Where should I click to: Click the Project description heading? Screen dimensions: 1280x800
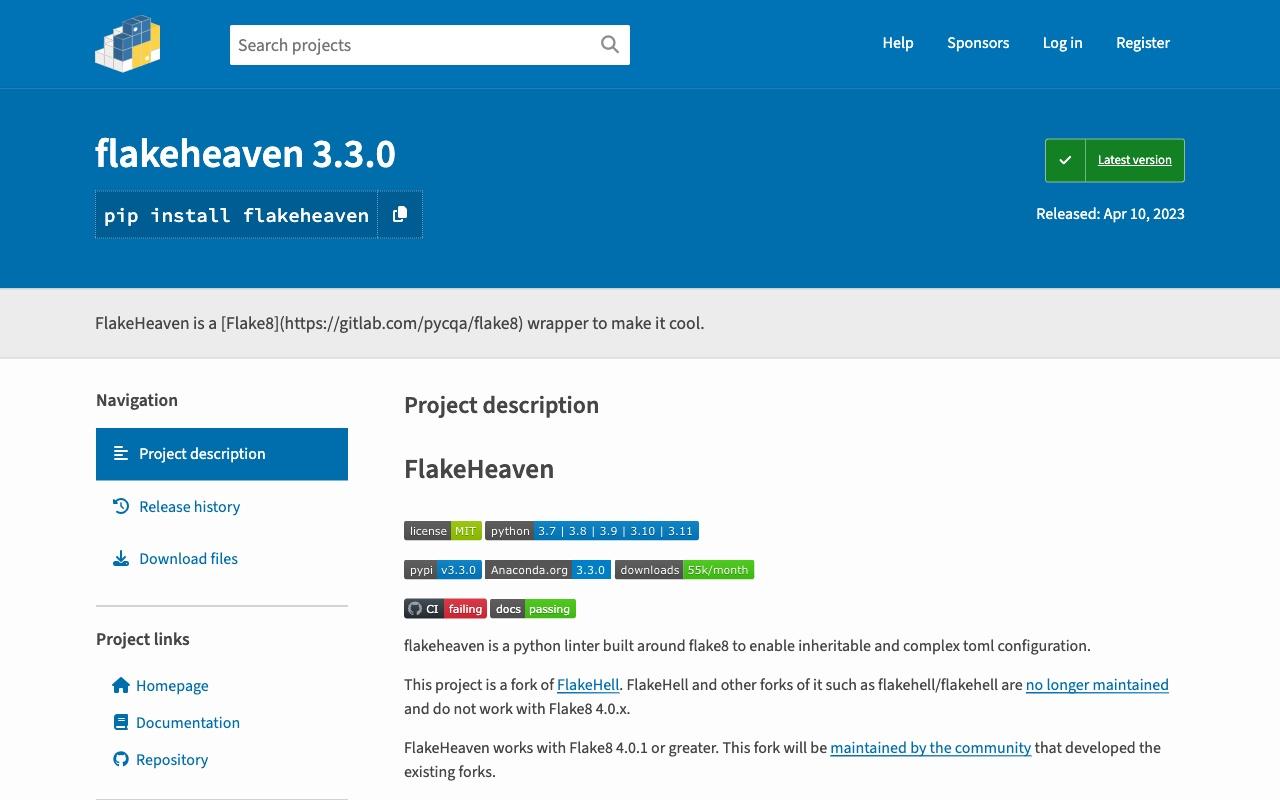pyautogui.click(x=501, y=405)
